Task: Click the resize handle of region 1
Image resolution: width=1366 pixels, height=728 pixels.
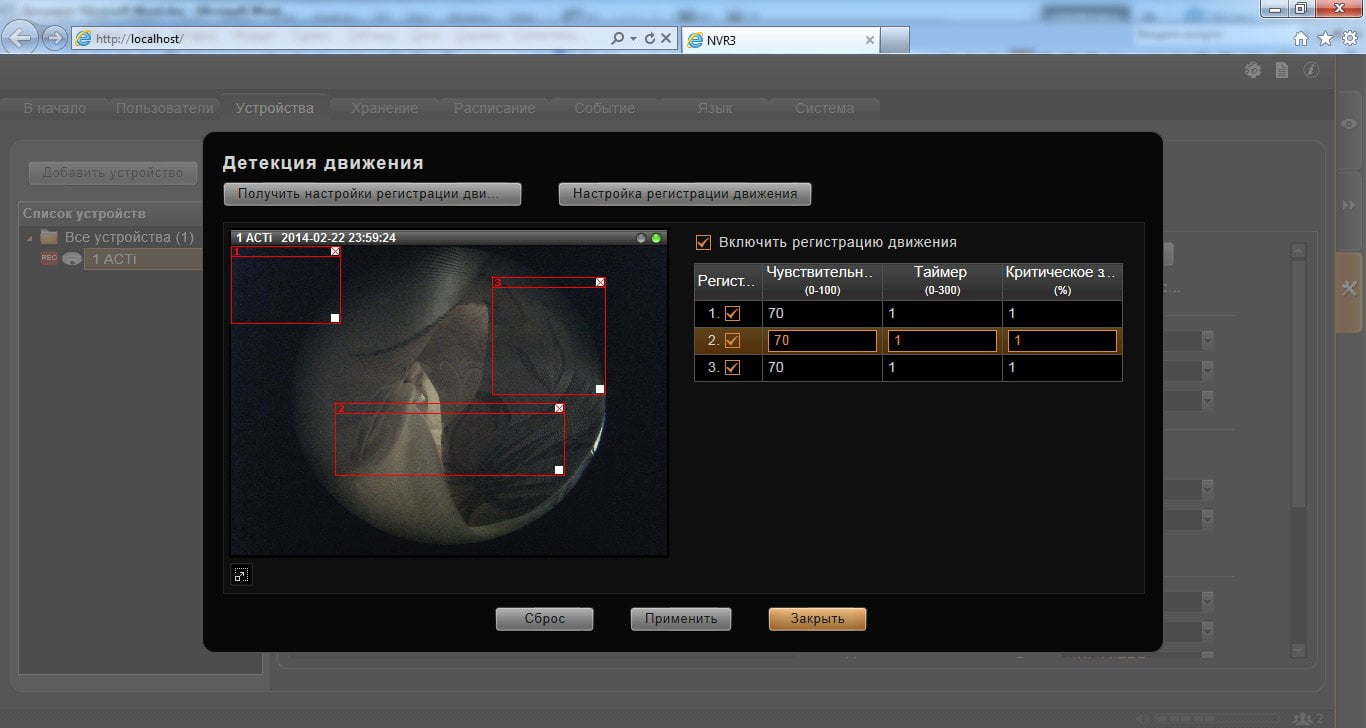Action: (335, 318)
